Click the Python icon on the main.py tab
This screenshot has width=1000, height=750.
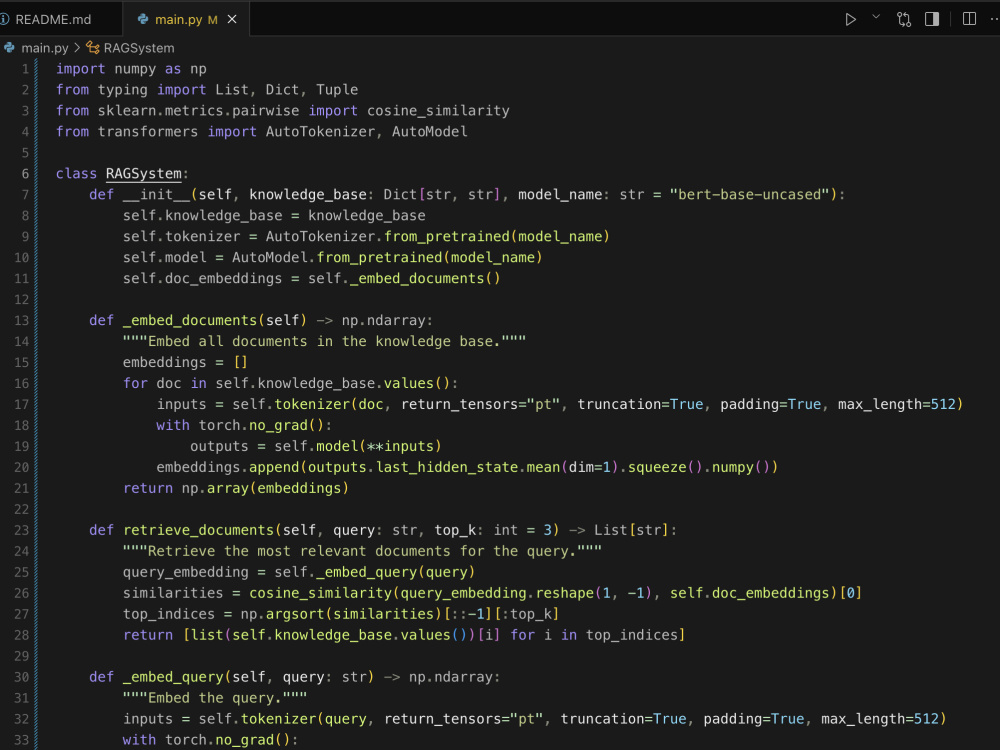point(143,19)
